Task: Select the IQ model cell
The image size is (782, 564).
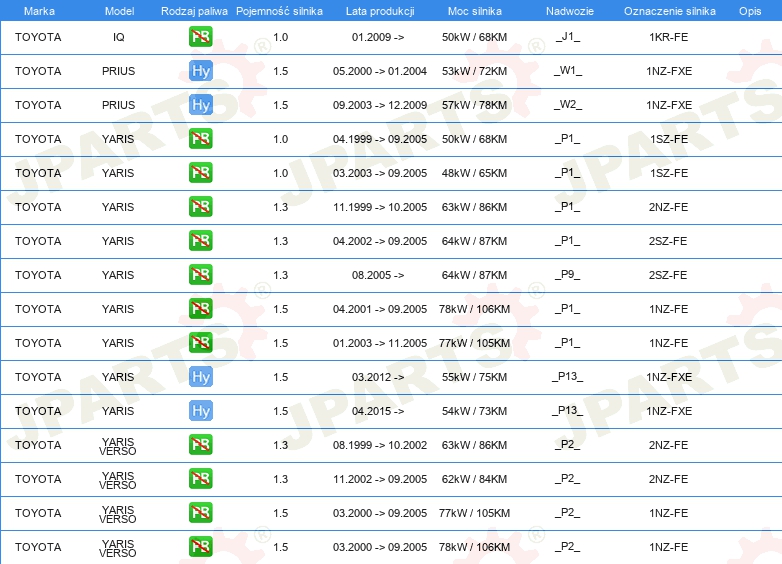Action: (x=119, y=37)
